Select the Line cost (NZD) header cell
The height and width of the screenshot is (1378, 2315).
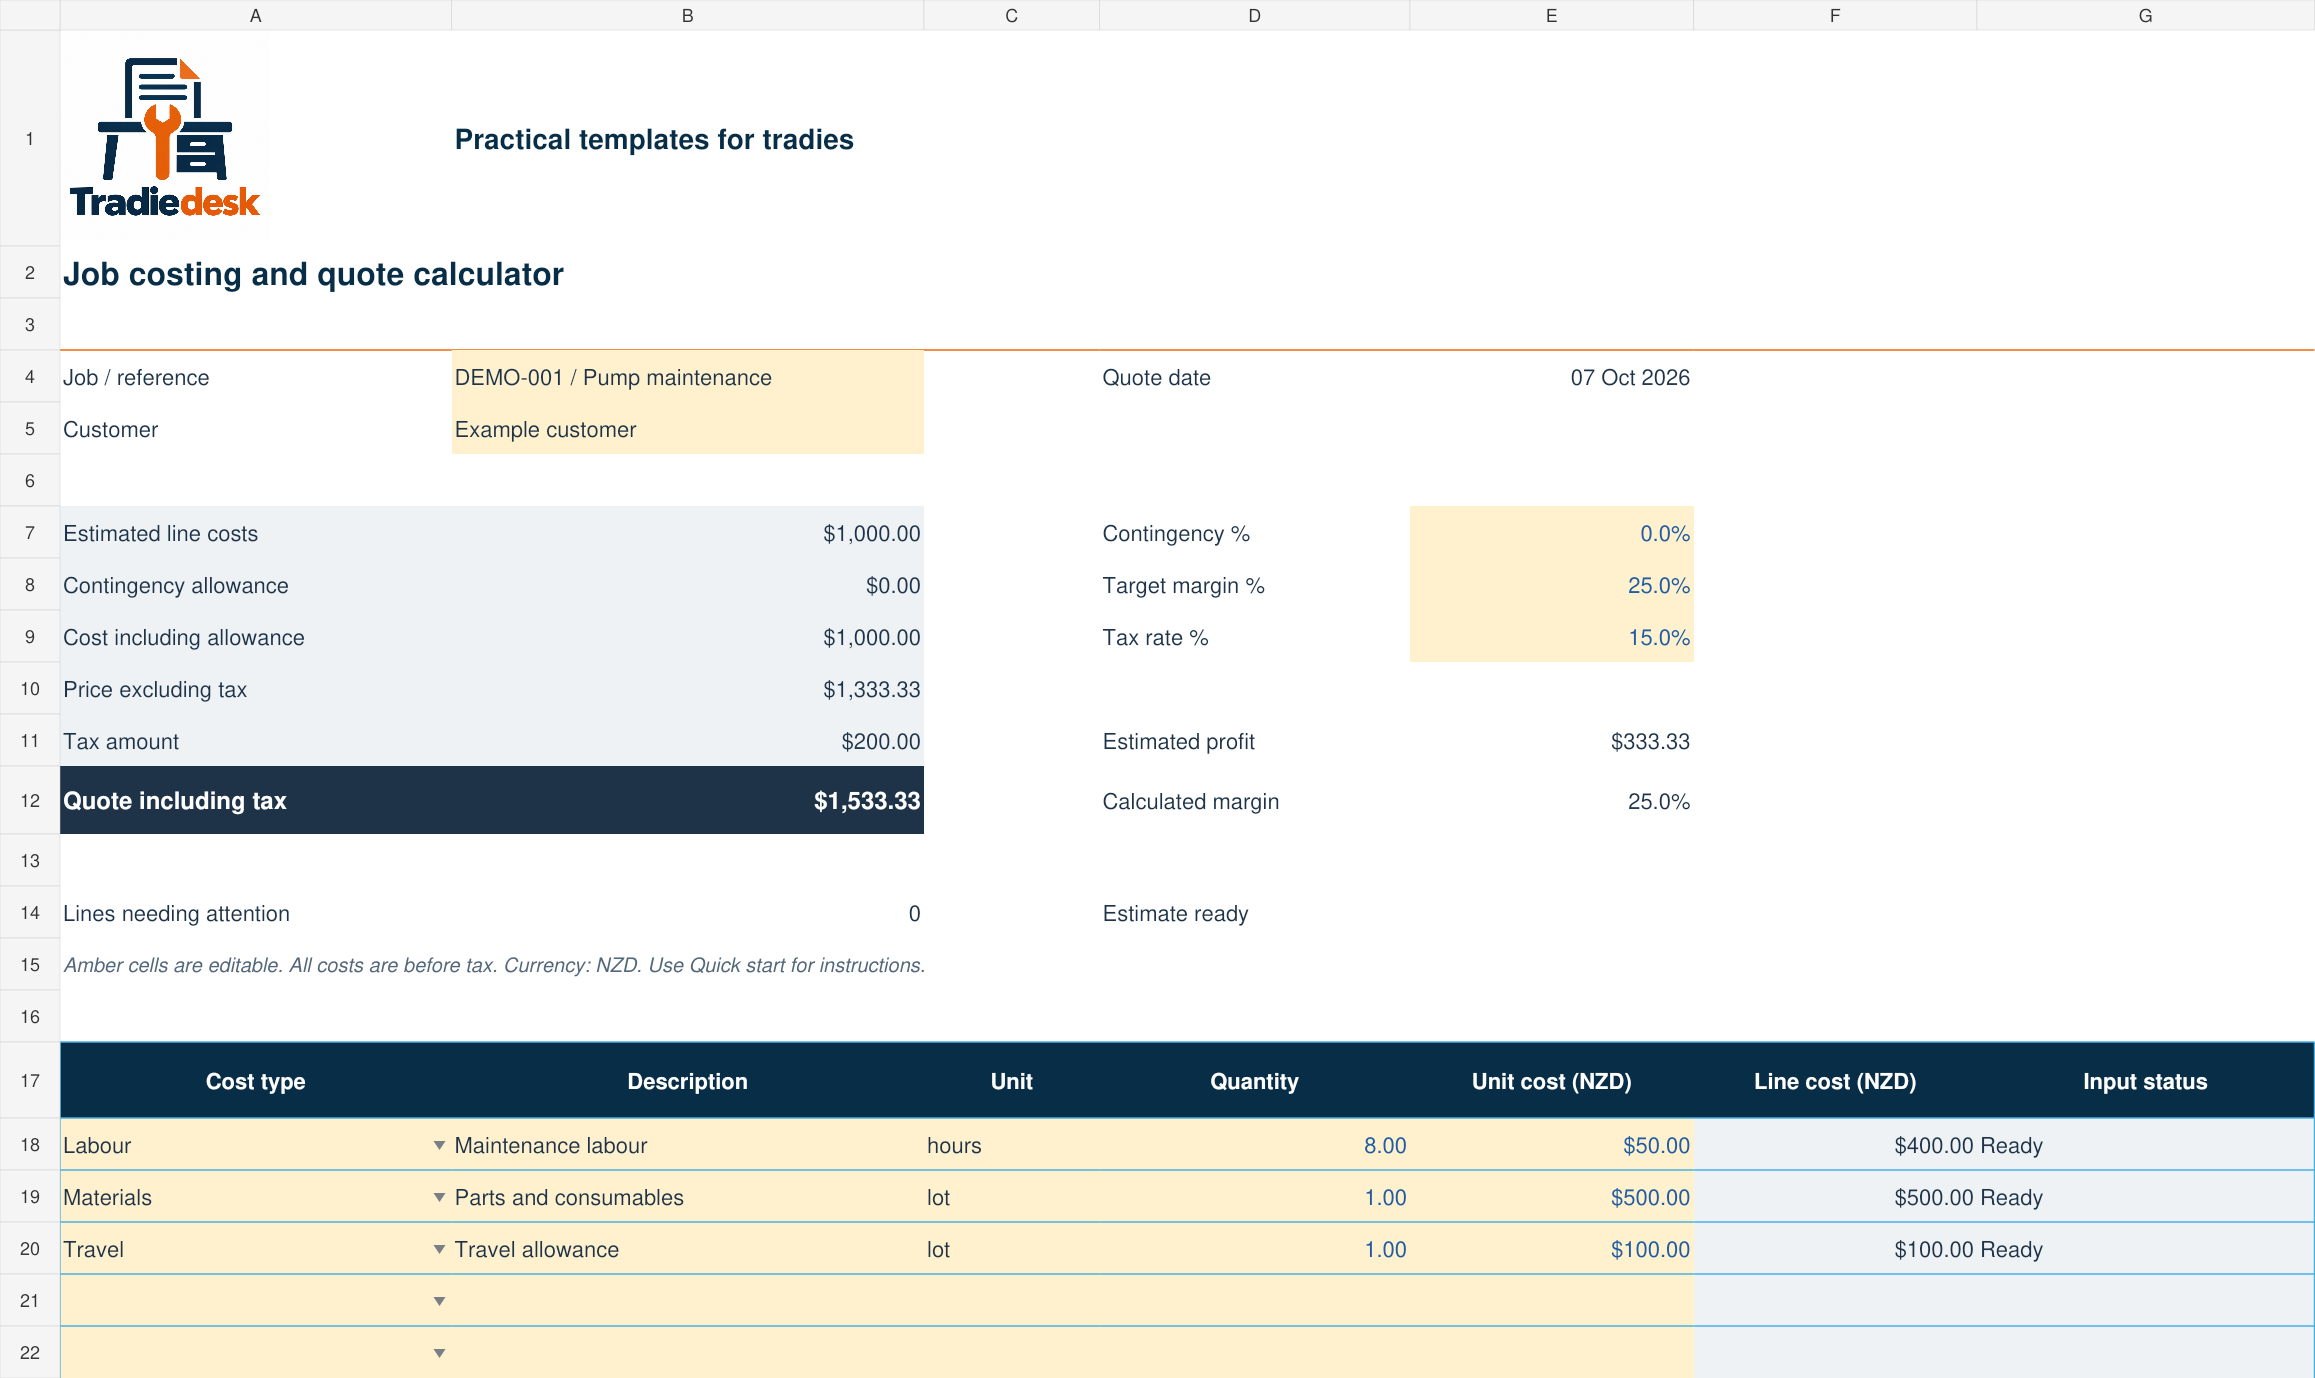click(x=1835, y=1081)
